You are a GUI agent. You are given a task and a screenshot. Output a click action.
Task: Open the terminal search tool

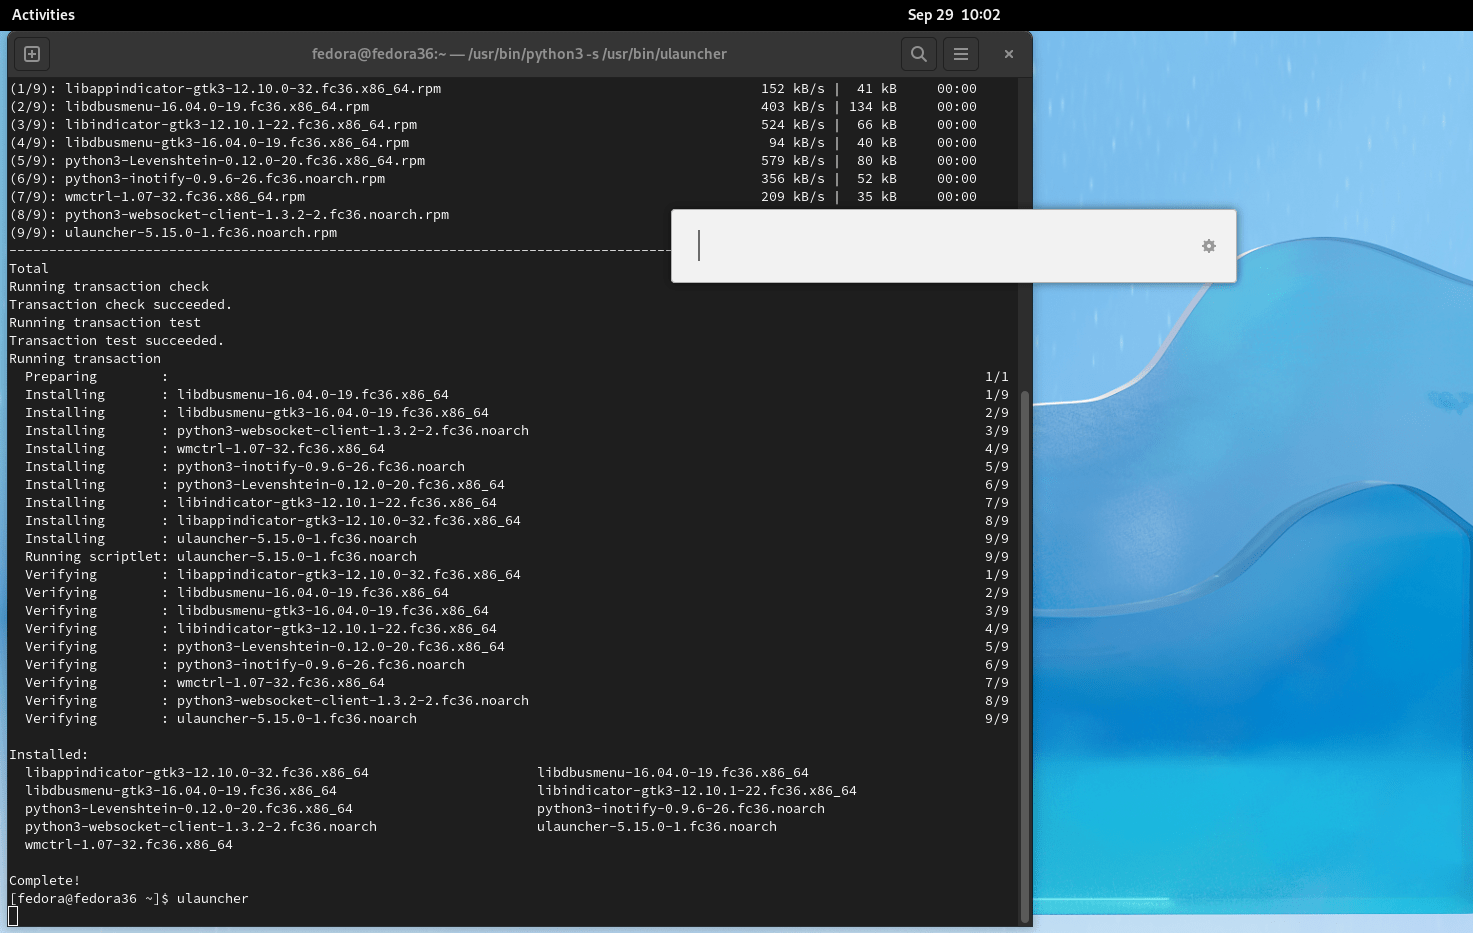click(x=919, y=54)
